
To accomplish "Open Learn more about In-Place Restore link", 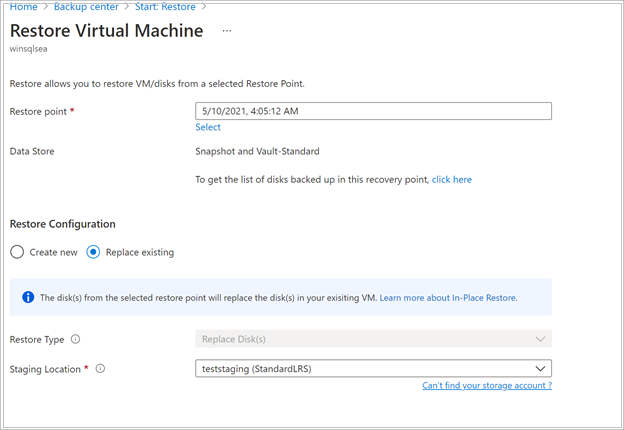I will (x=448, y=298).
